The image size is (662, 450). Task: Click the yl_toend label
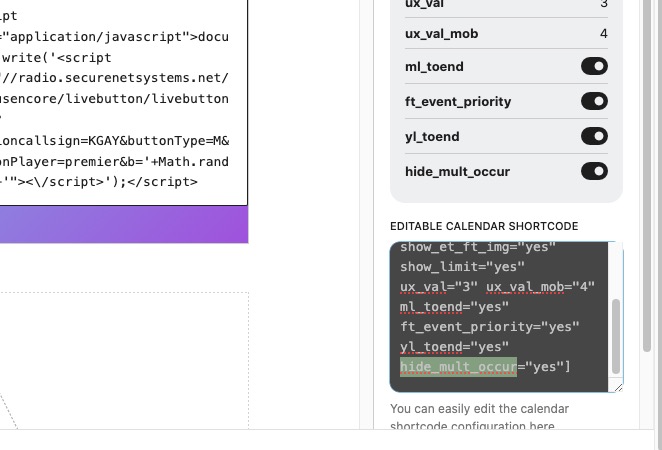[x=432, y=137]
